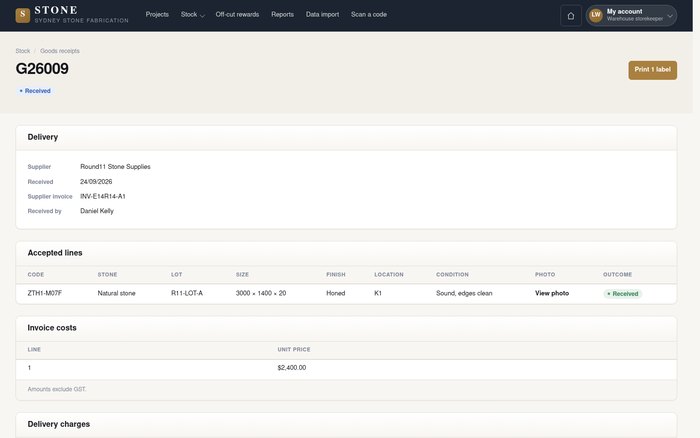Screen dimensions: 700x438
Task: Select lot R11-LOT-A cell
Action: pos(187,293)
